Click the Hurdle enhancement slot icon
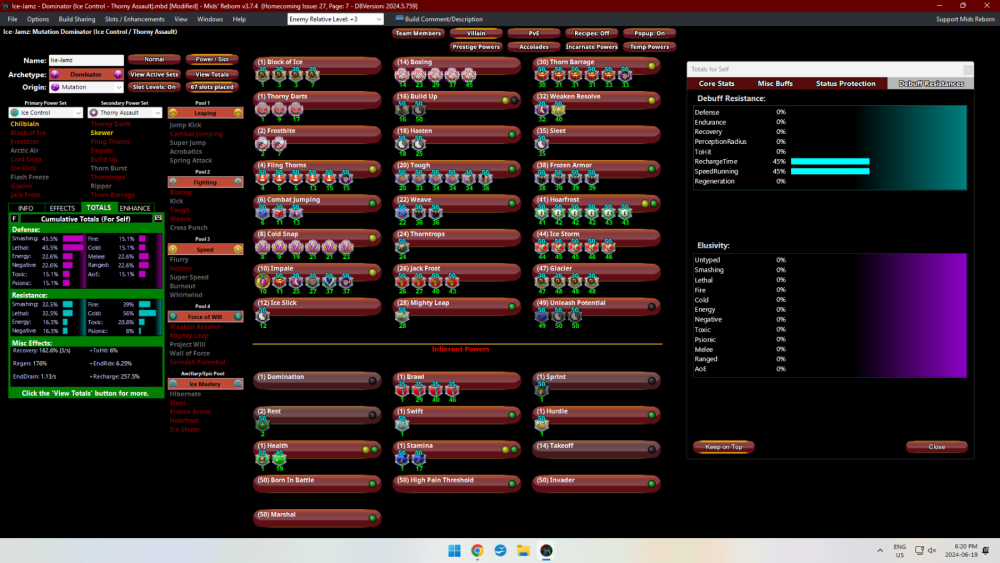The height and width of the screenshot is (563, 1000). coord(541,423)
